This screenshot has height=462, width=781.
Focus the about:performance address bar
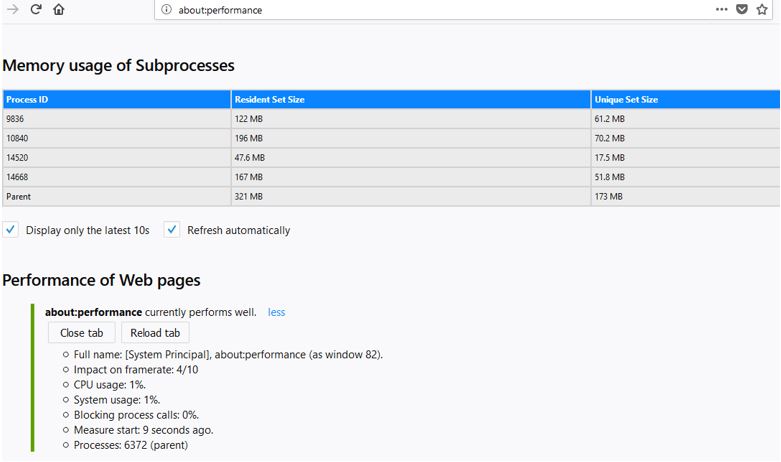(400, 10)
